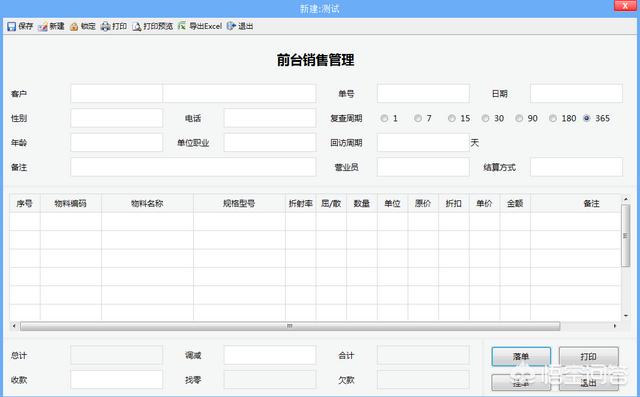Click the vertical scrollbar down arrow
The width and height of the screenshot is (640, 397).
626,316
